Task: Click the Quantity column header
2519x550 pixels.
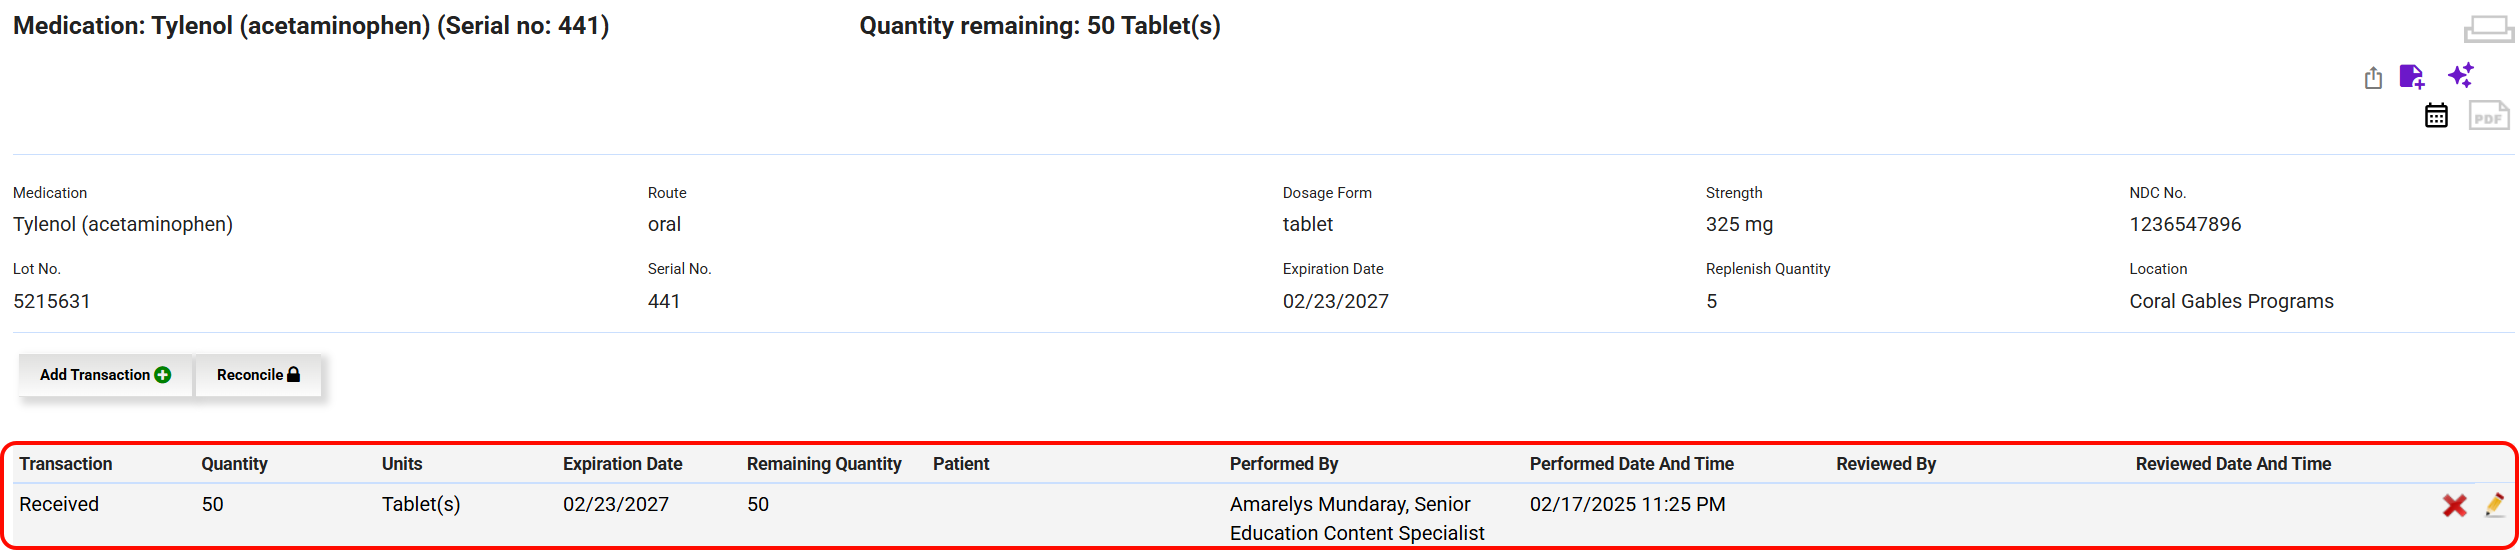Action: pos(234,464)
